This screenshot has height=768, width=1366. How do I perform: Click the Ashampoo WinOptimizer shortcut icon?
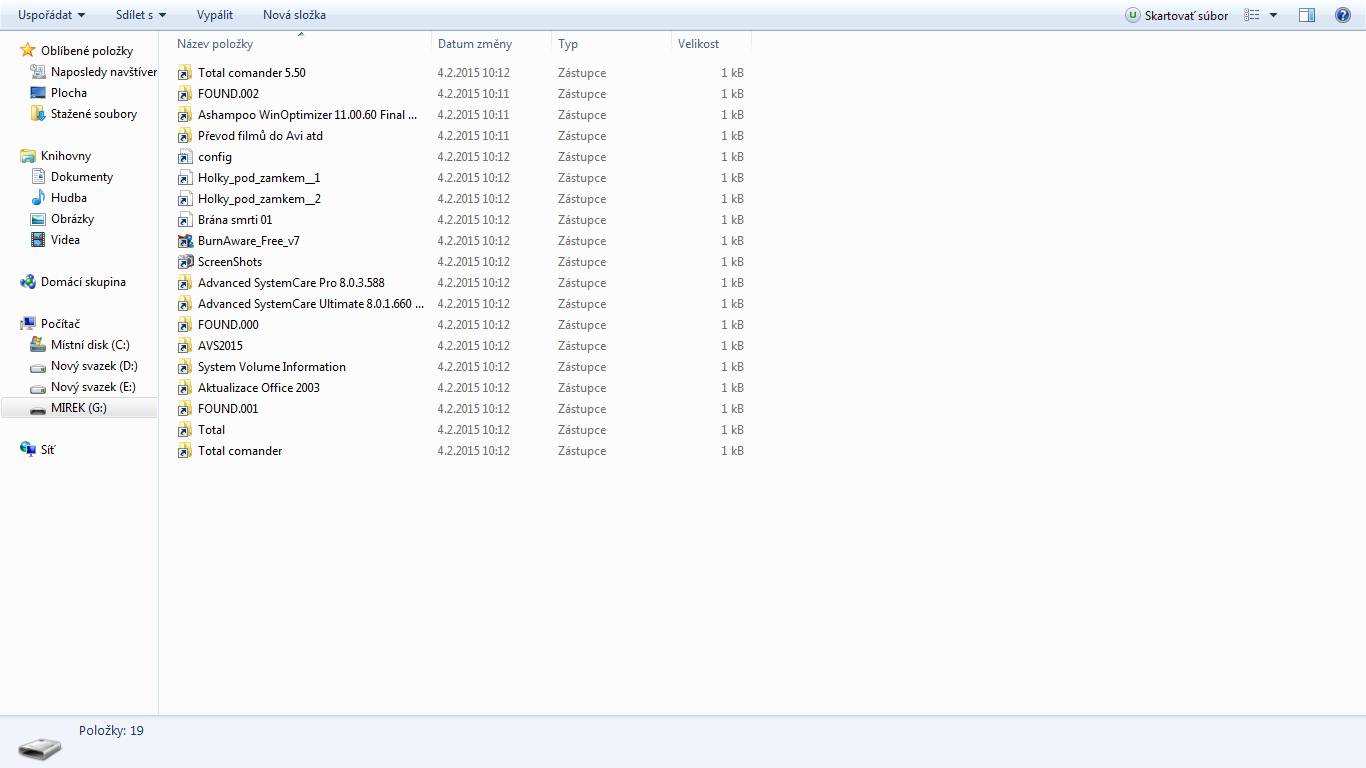click(x=184, y=115)
